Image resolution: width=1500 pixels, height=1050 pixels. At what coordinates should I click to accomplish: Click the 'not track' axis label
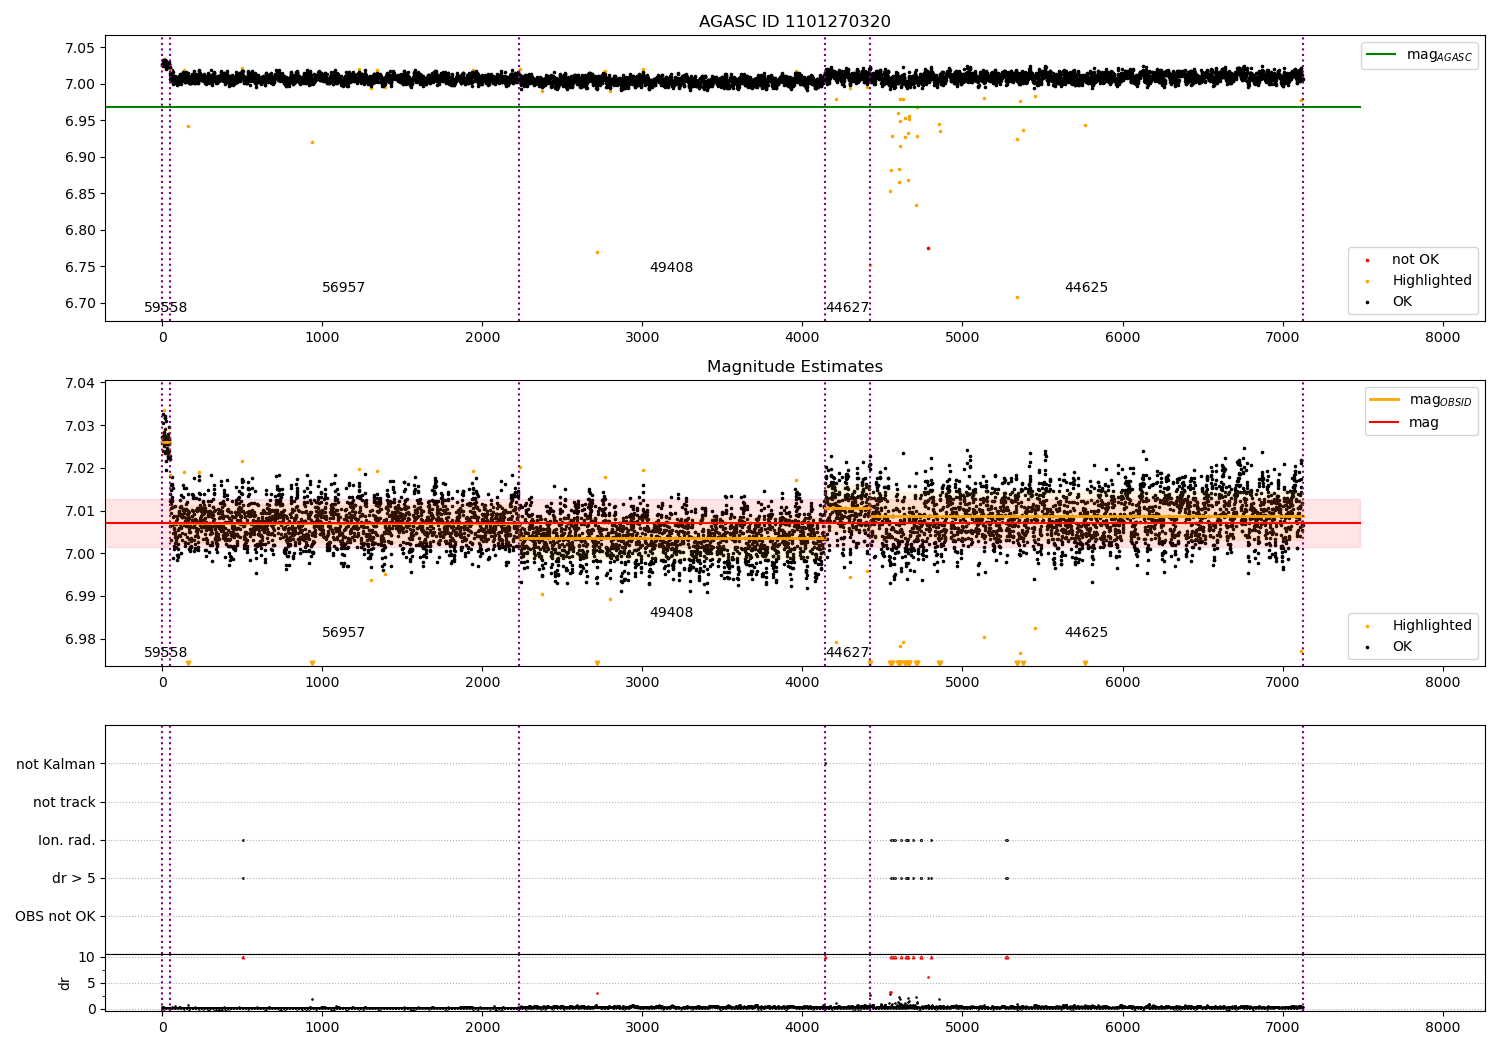pos(64,802)
